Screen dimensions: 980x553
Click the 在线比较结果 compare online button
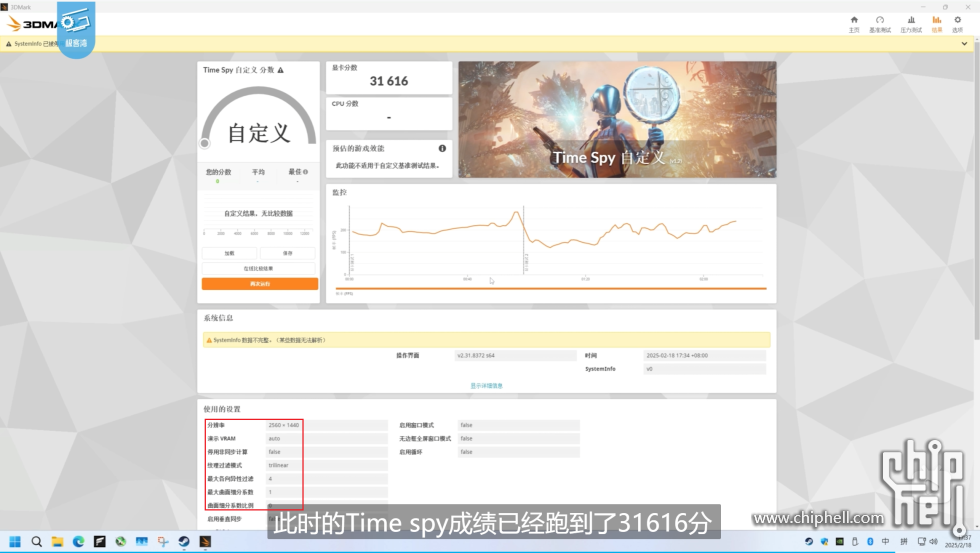[259, 269]
